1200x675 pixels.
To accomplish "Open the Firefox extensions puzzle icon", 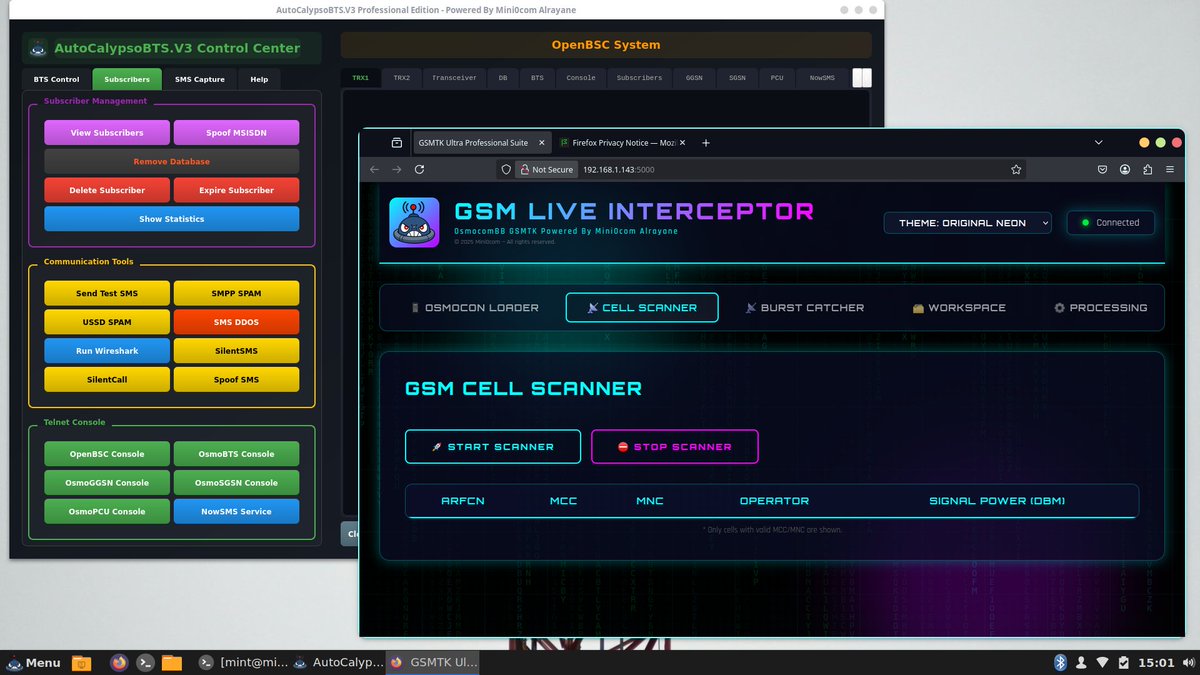I will [x=1148, y=170].
